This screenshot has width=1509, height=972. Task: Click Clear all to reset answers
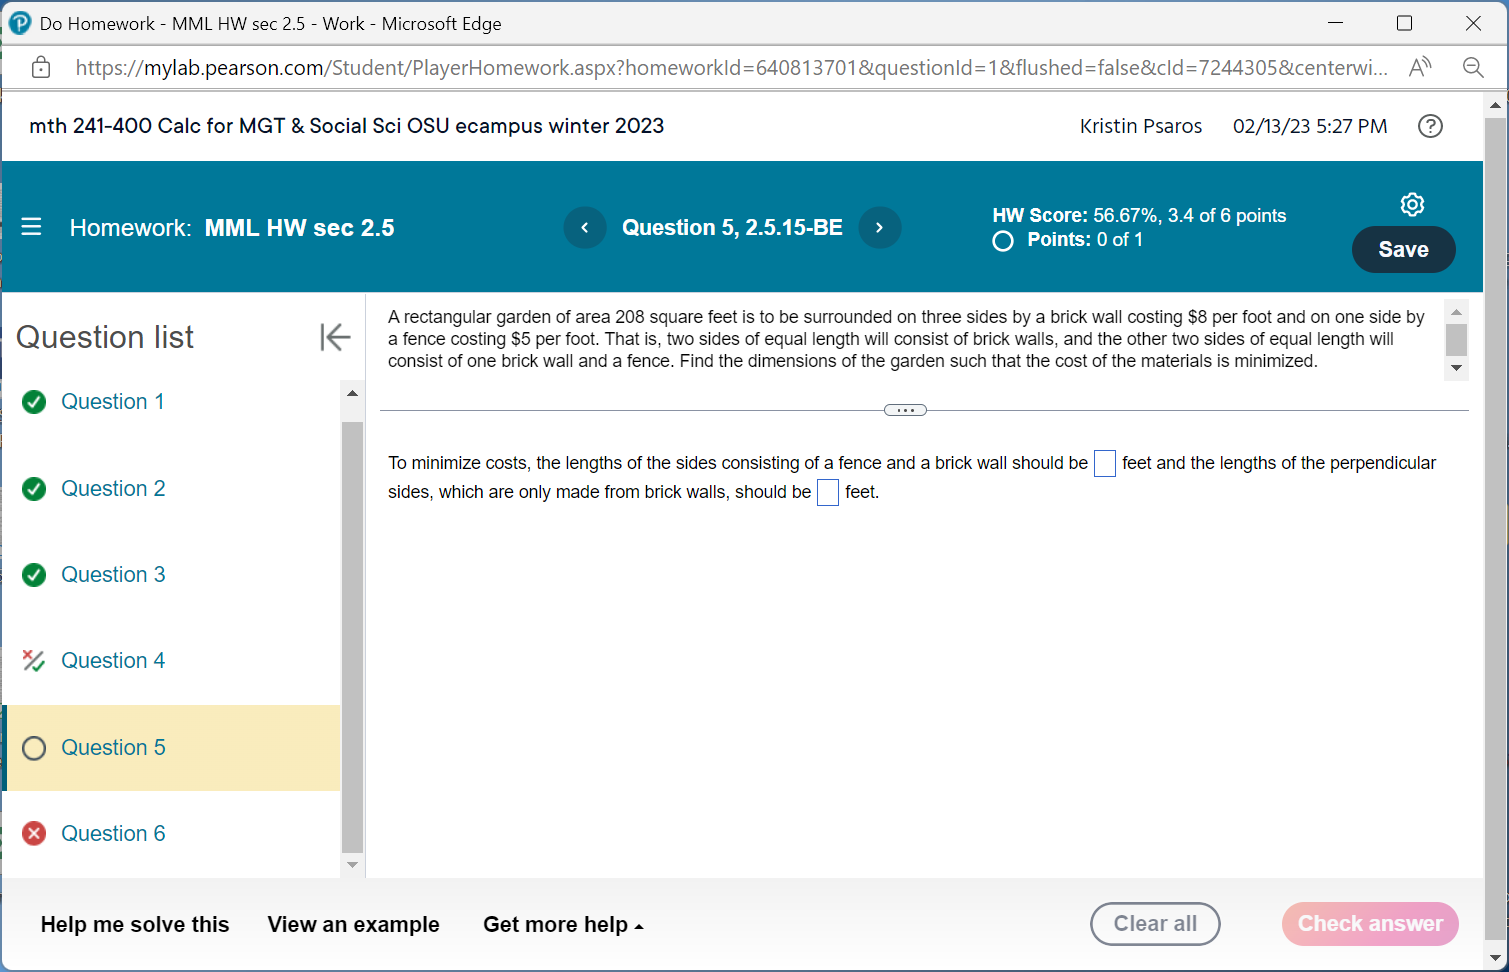[x=1155, y=924]
